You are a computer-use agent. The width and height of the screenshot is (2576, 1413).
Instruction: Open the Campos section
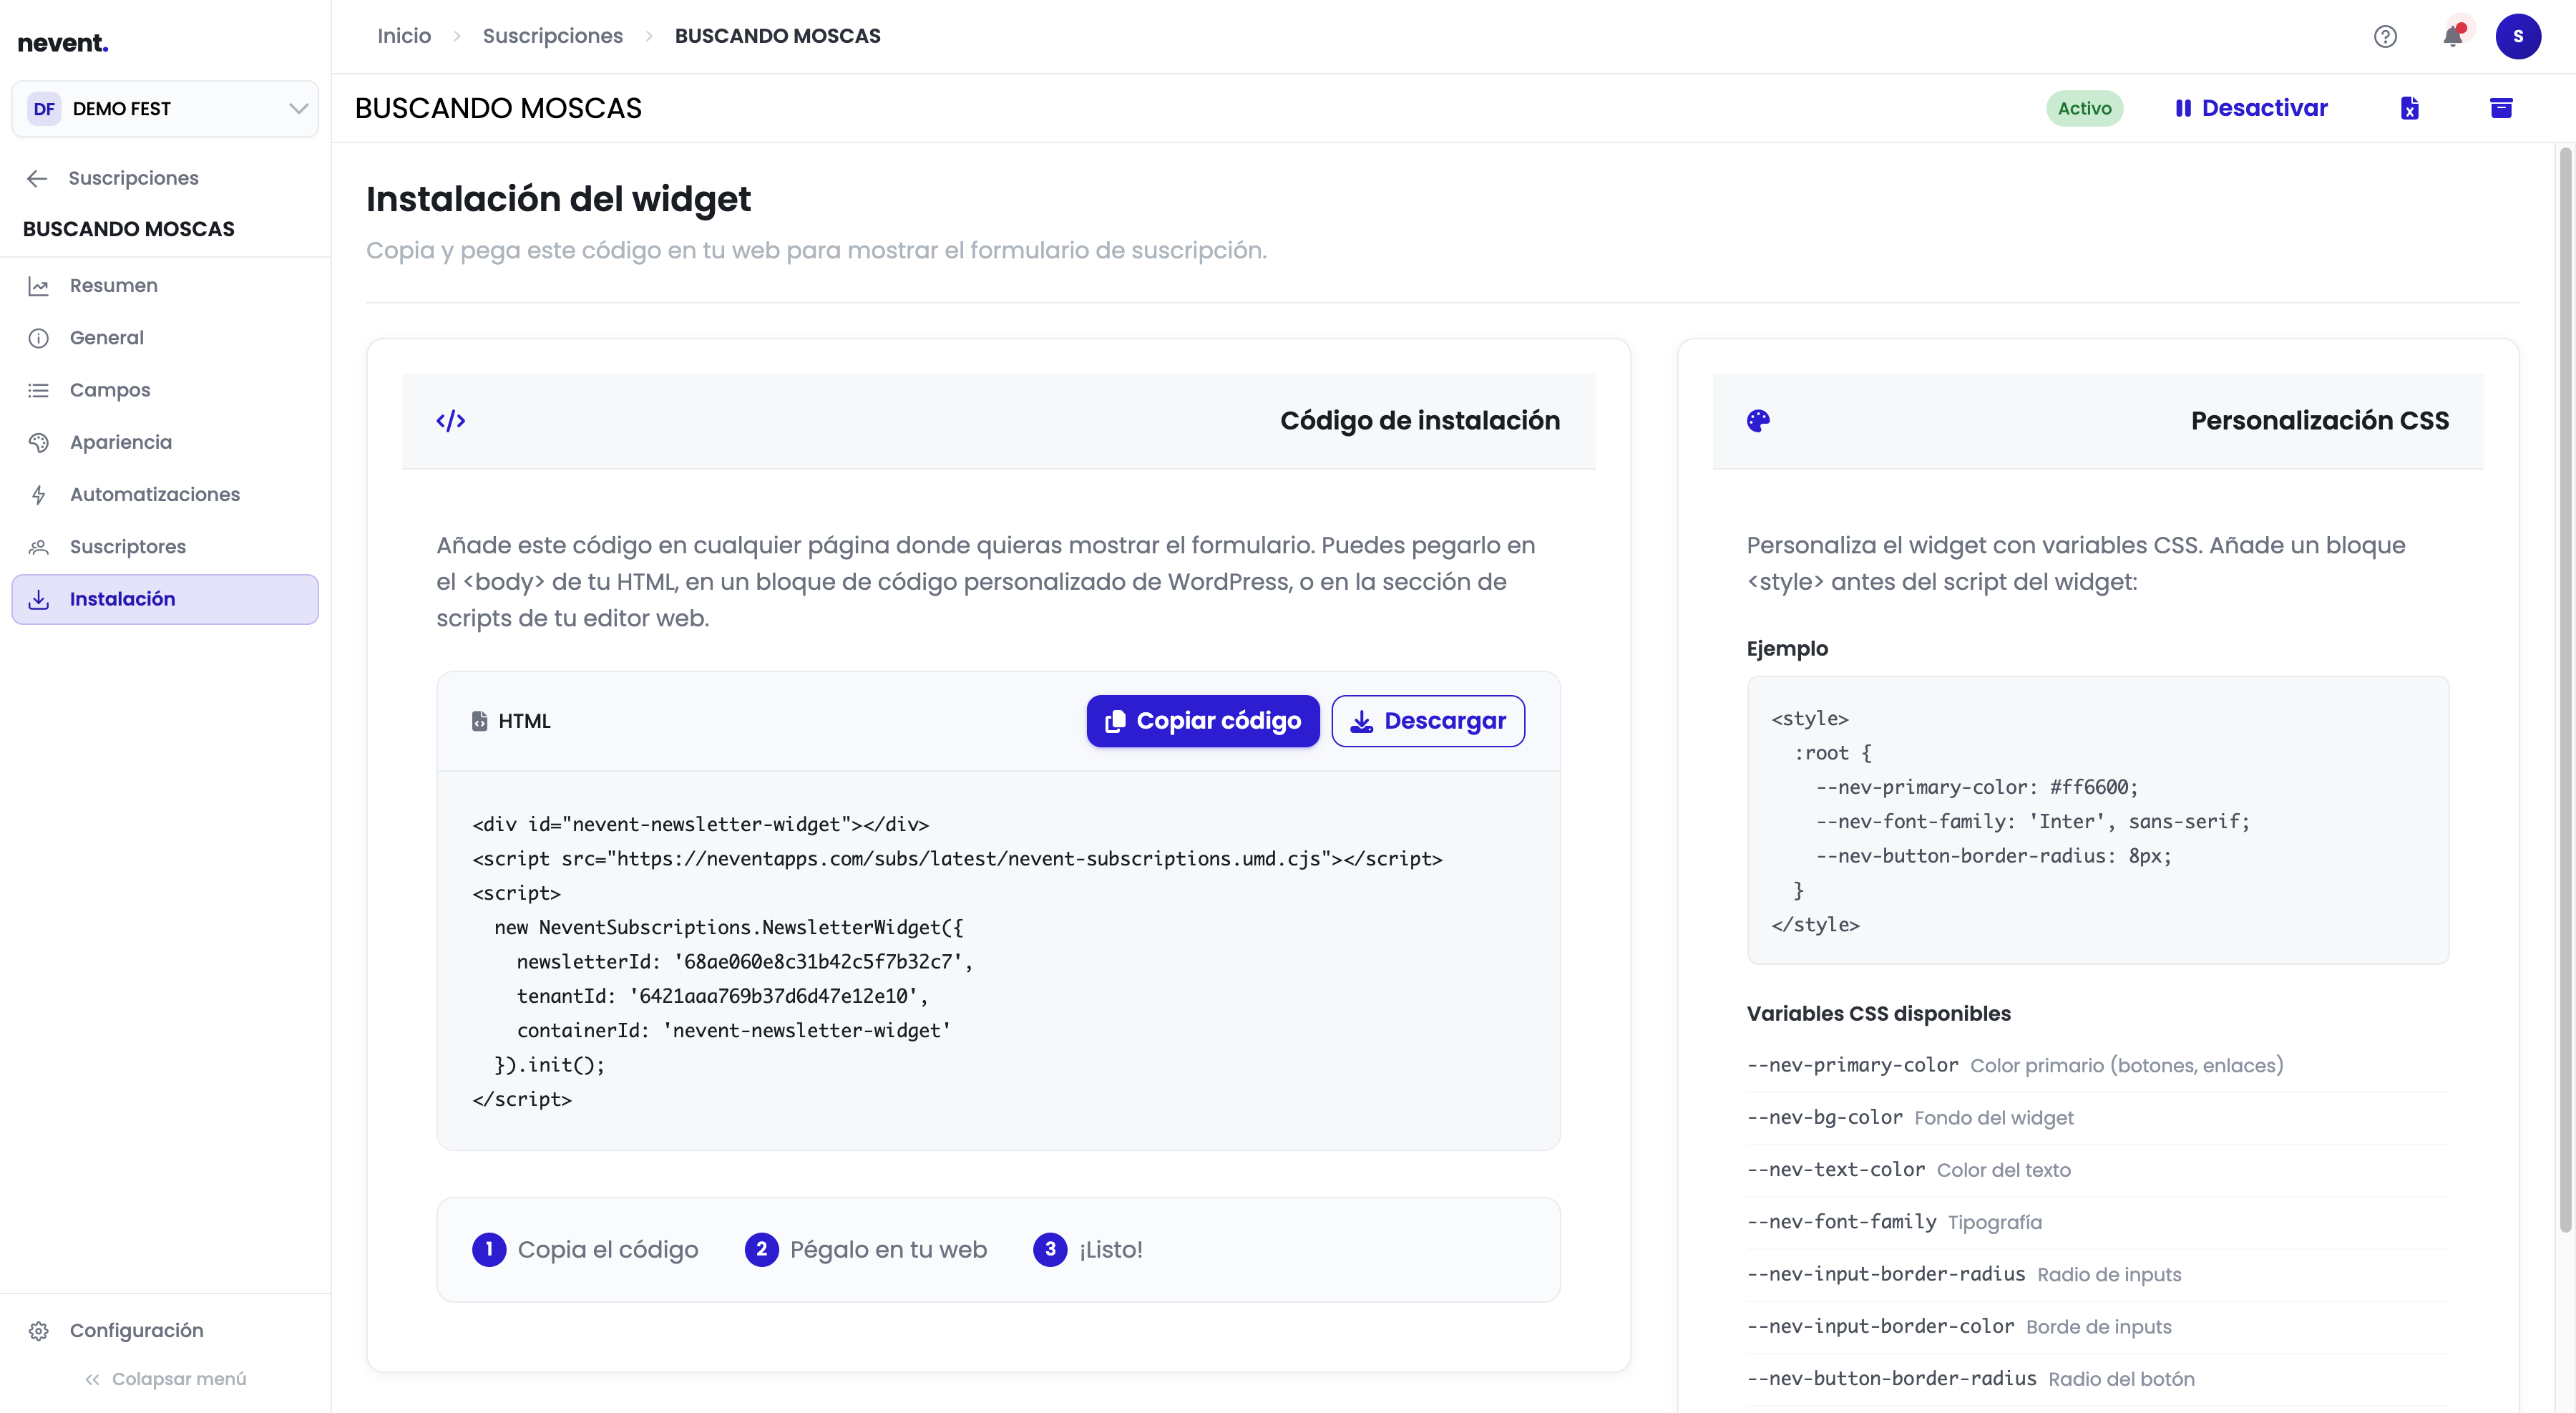[165, 390]
